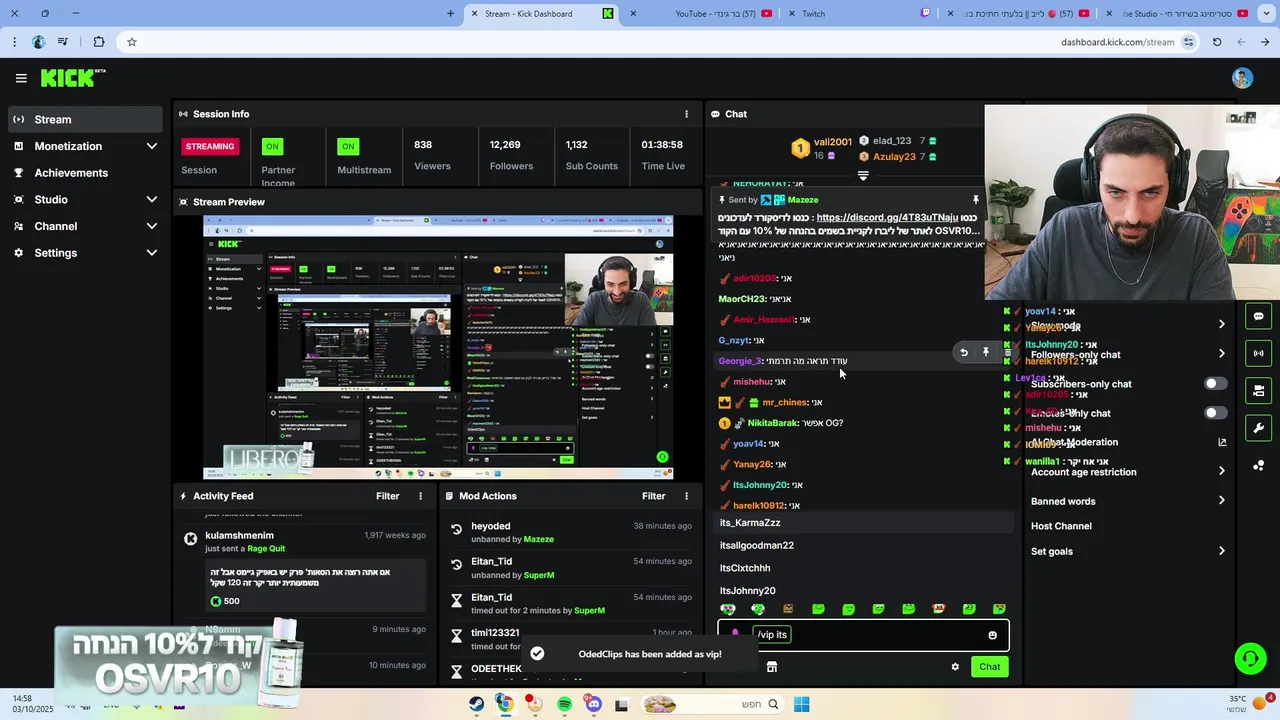
Task: Open a new browser tab
Action: (x=450, y=13)
